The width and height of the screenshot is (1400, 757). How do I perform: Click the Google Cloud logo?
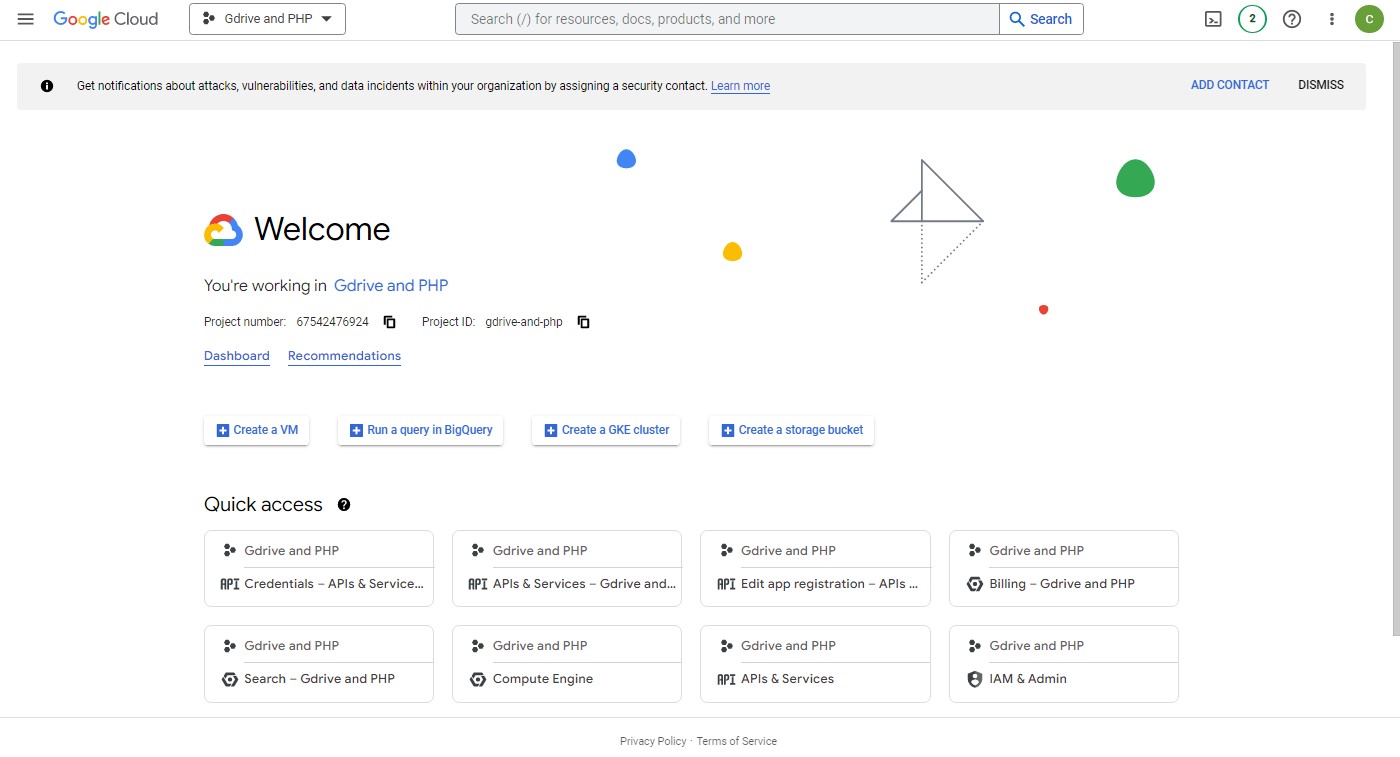[x=106, y=19]
